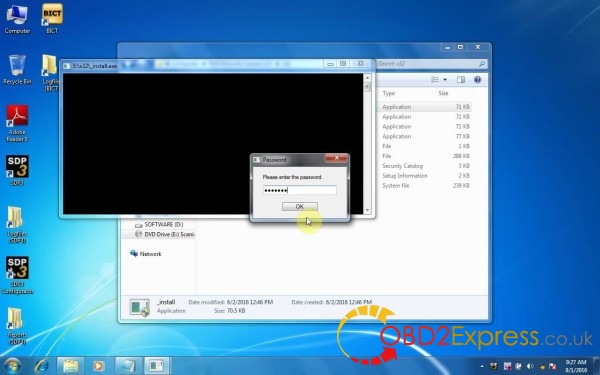Click the password input field
This screenshot has width=600, height=375.
(300, 190)
